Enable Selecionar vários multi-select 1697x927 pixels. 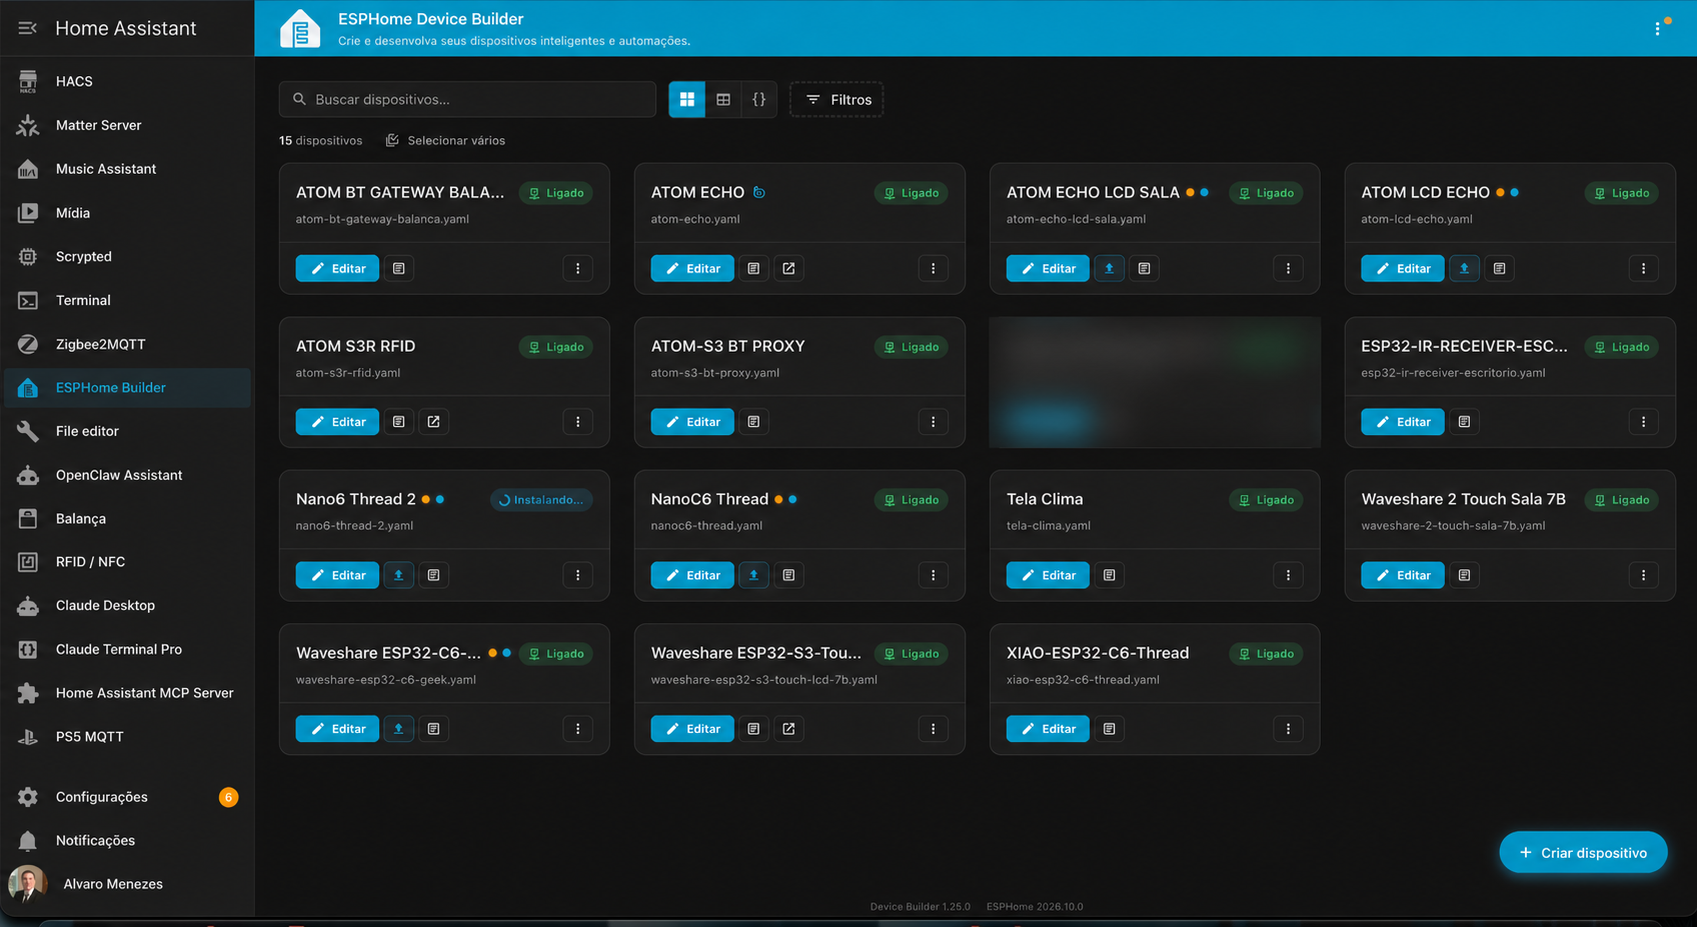445,140
